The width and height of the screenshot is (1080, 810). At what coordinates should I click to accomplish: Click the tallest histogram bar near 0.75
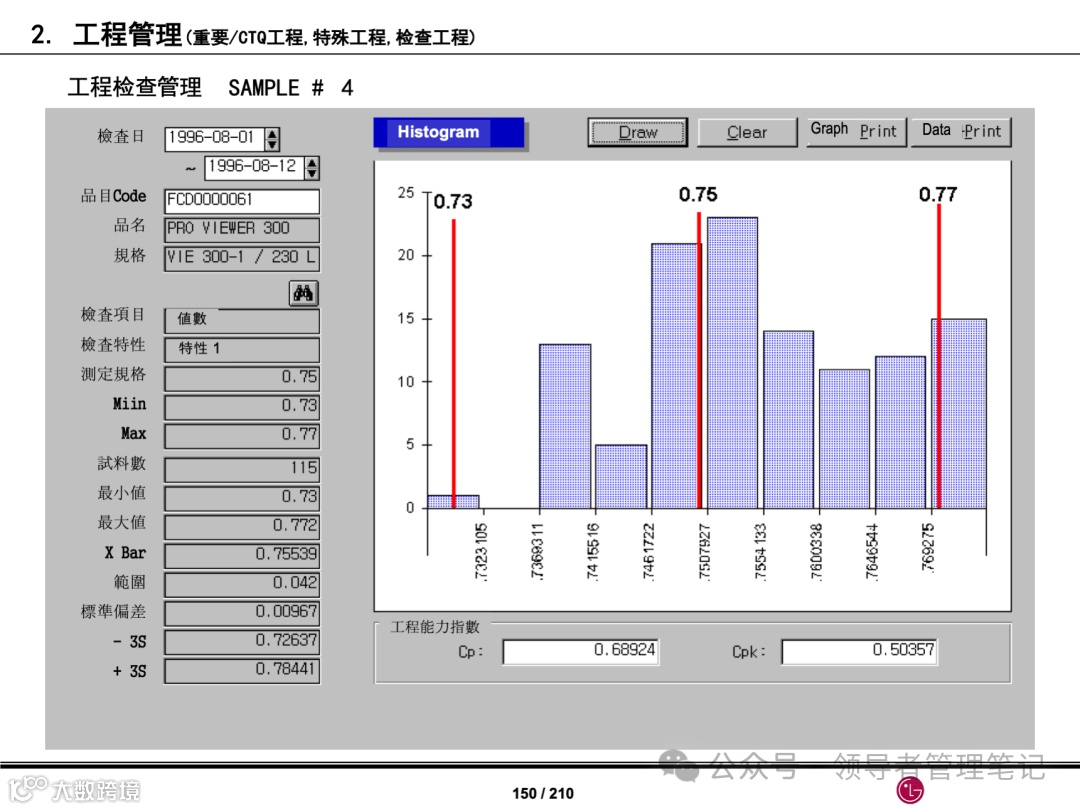pyautogui.click(x=733, y=363)
